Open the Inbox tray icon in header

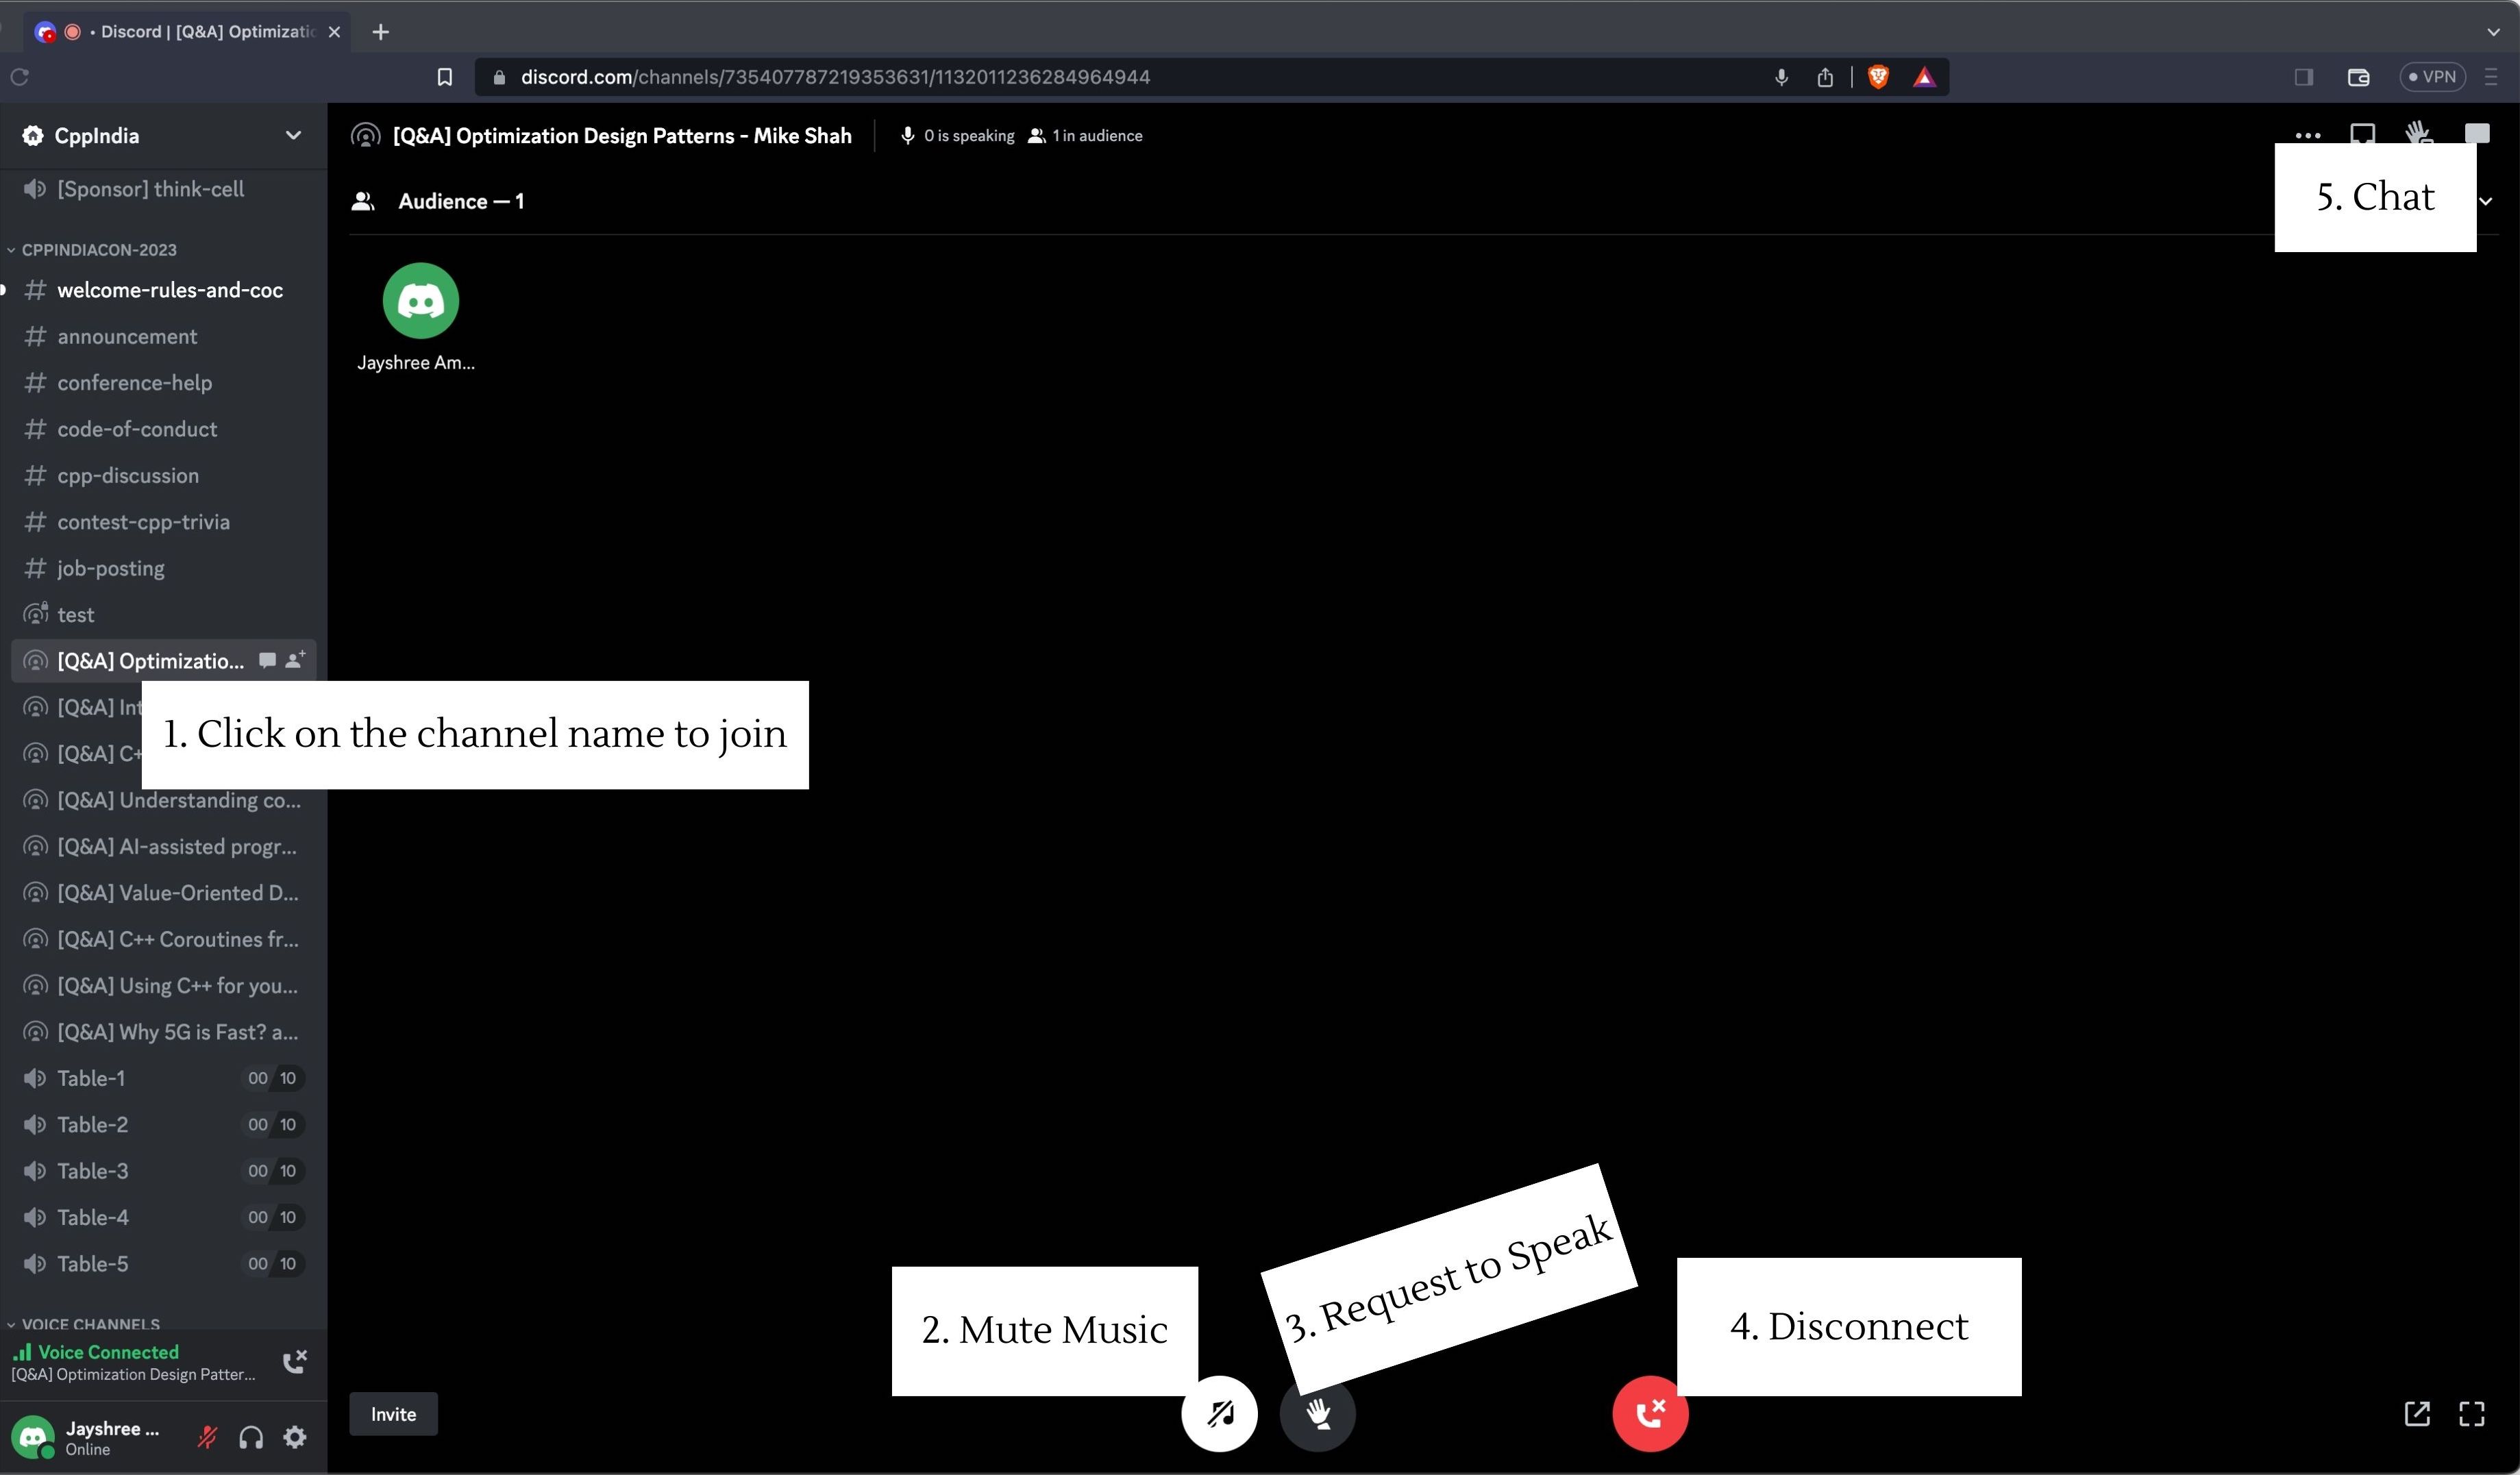coord(2362,133)
